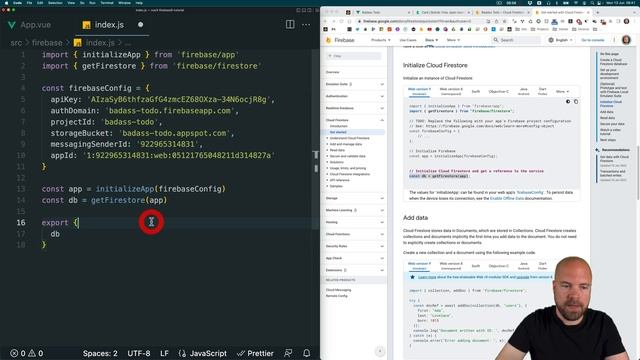Click the Enable Offline Data link
The height and width of the screenshot is (360, 640).
point(507,198)
